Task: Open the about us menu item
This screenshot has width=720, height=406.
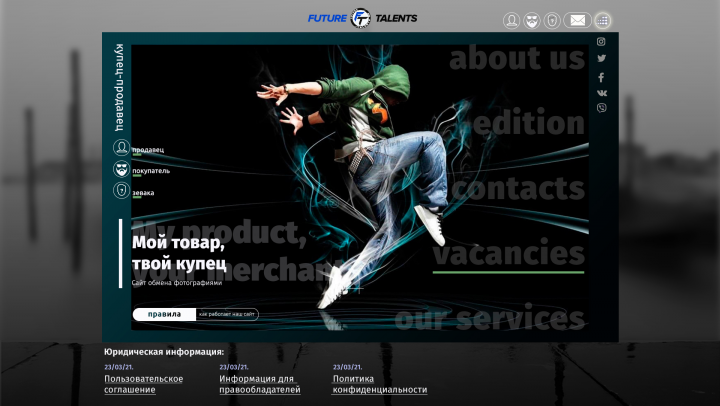Action: point(517,58)
